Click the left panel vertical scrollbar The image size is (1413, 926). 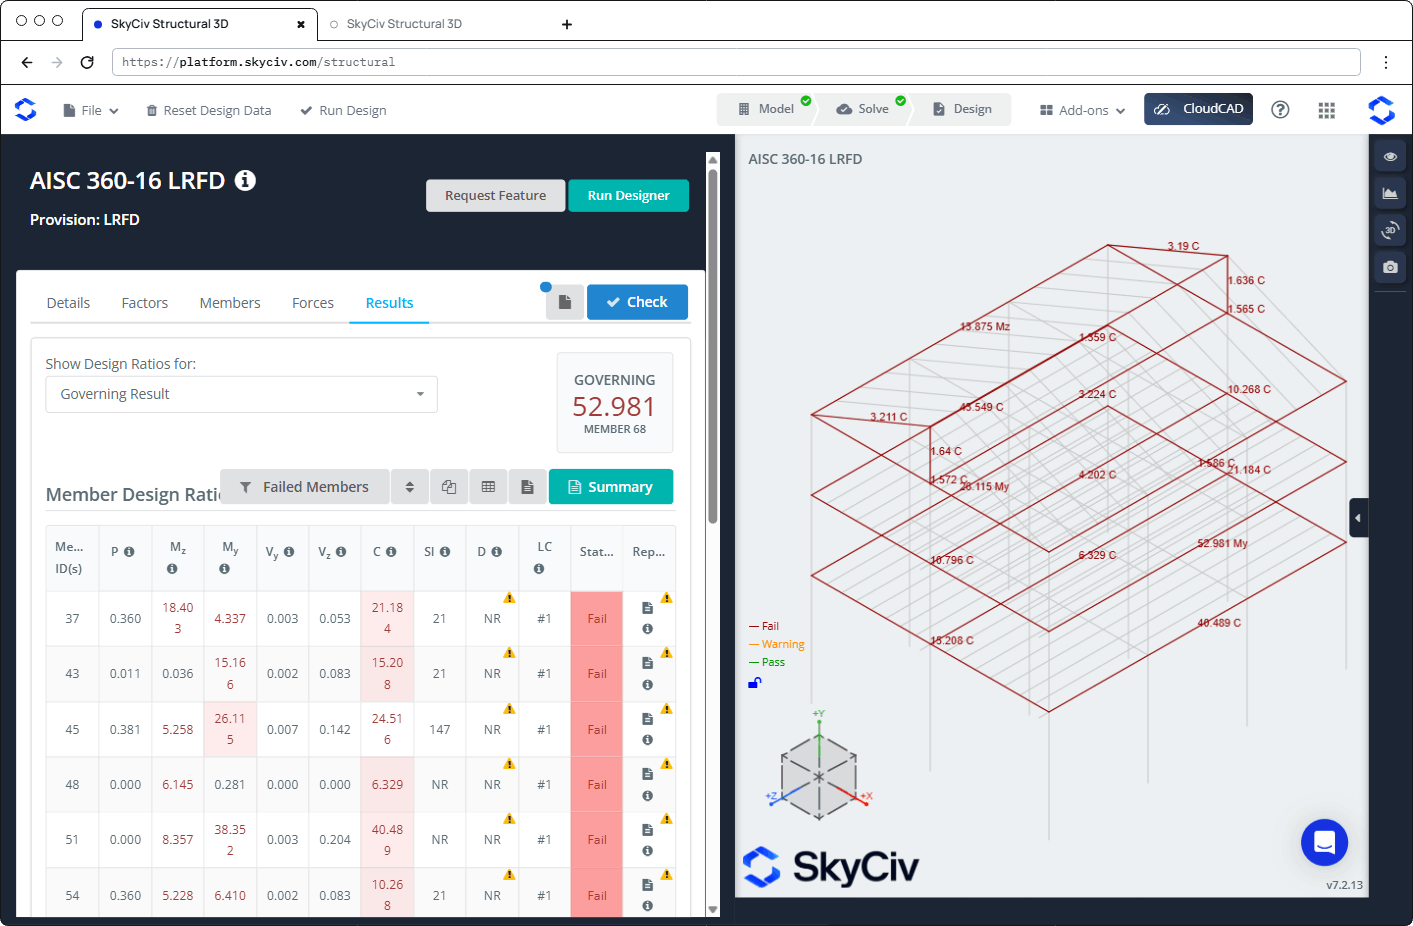713,345
